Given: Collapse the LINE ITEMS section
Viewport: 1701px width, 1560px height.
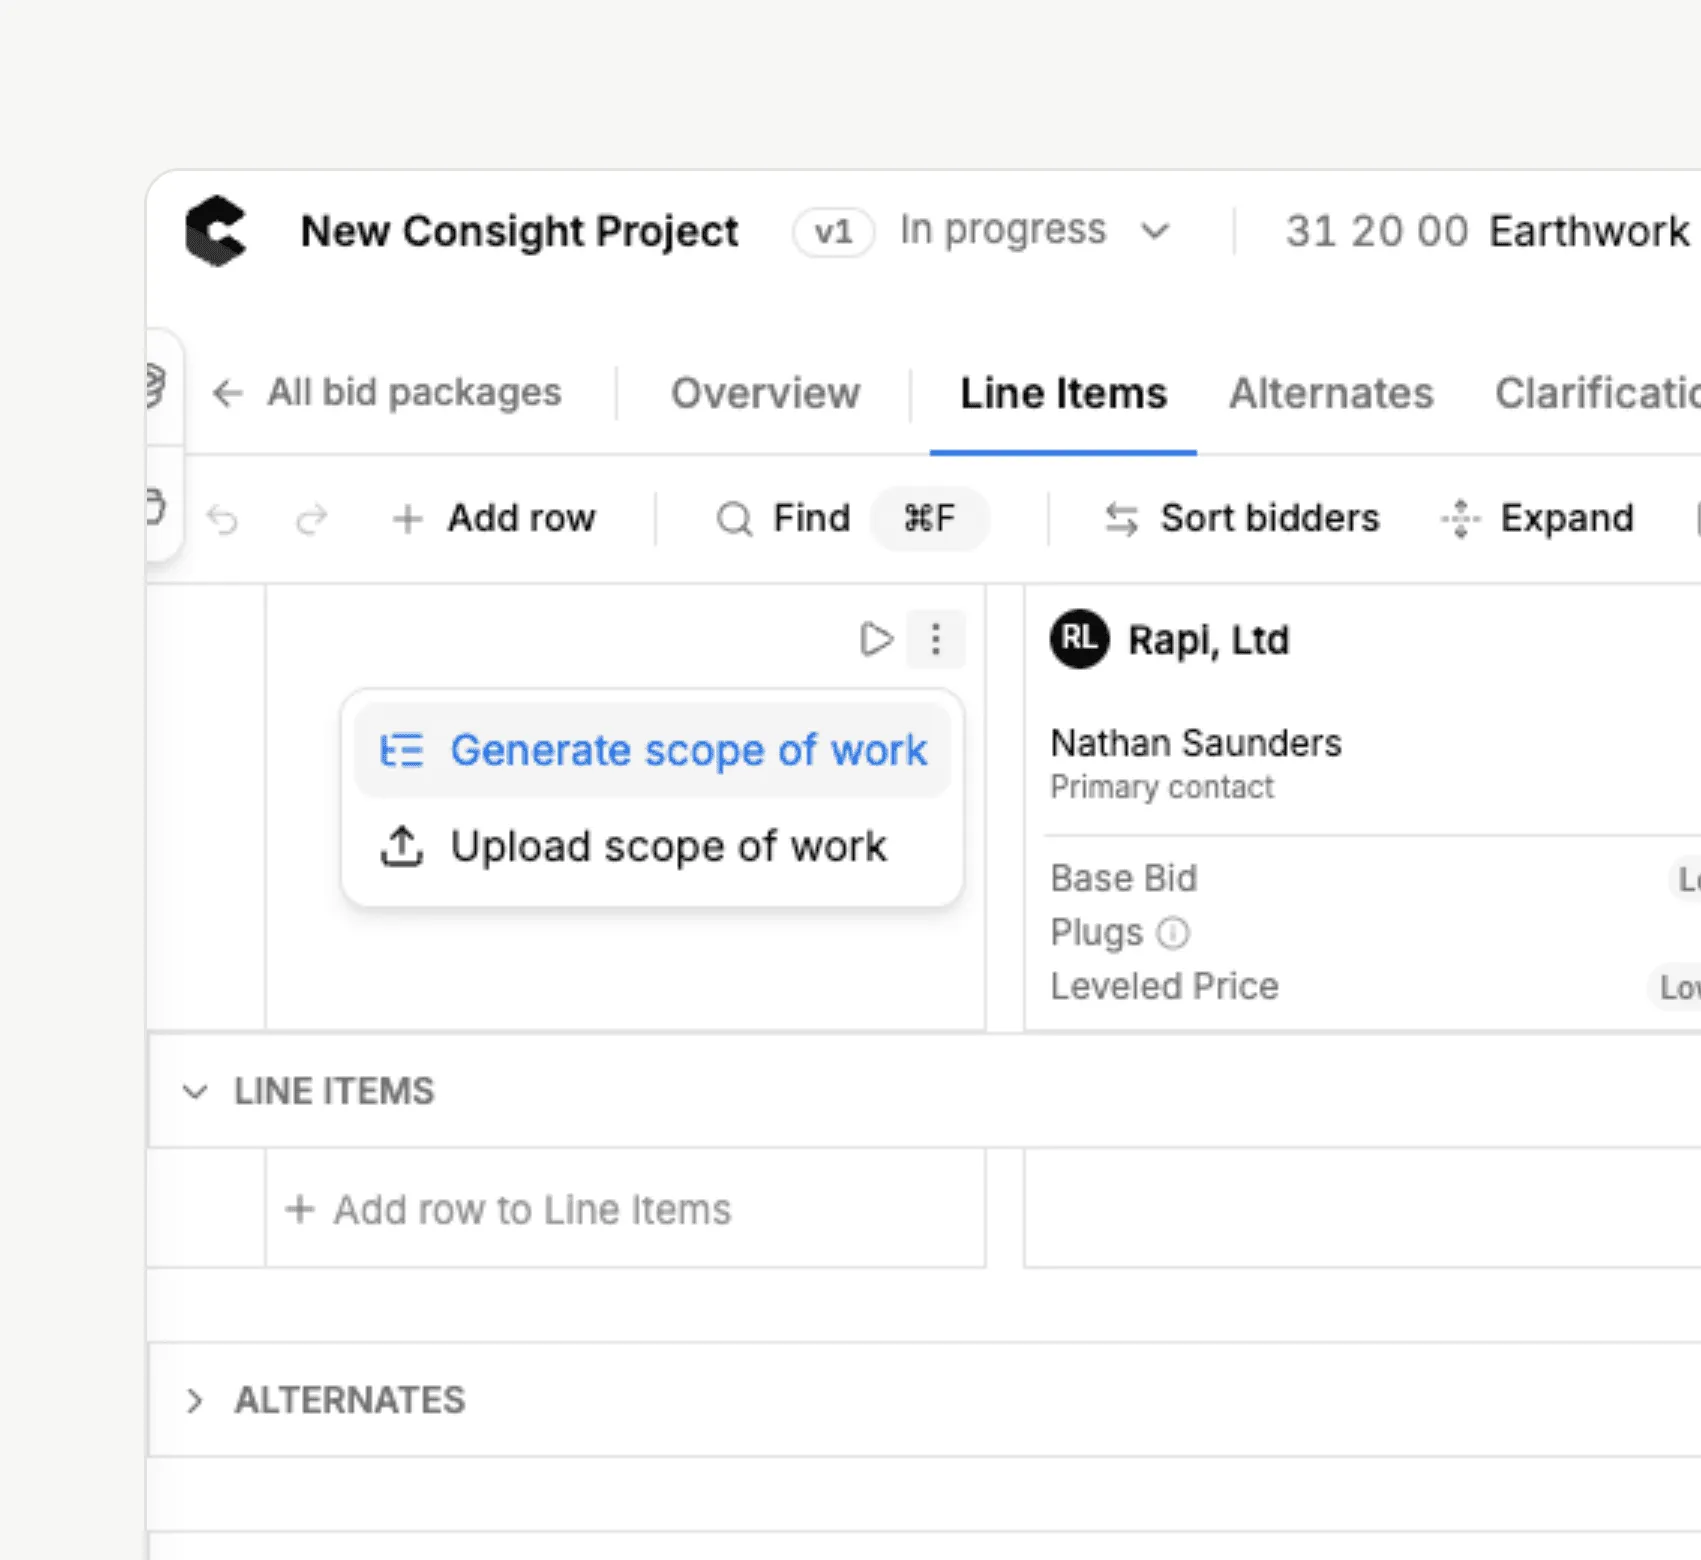Looking at the screenshot, I should [195, 1091].
